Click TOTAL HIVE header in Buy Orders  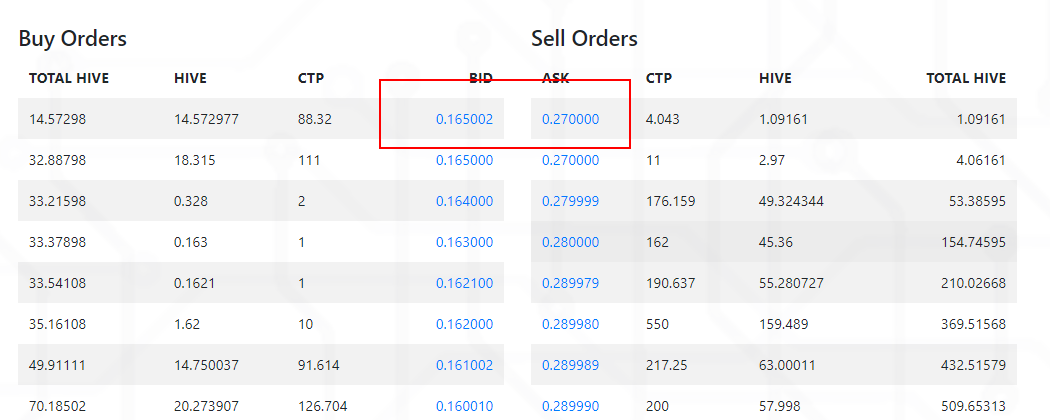[x=69, y=78]
